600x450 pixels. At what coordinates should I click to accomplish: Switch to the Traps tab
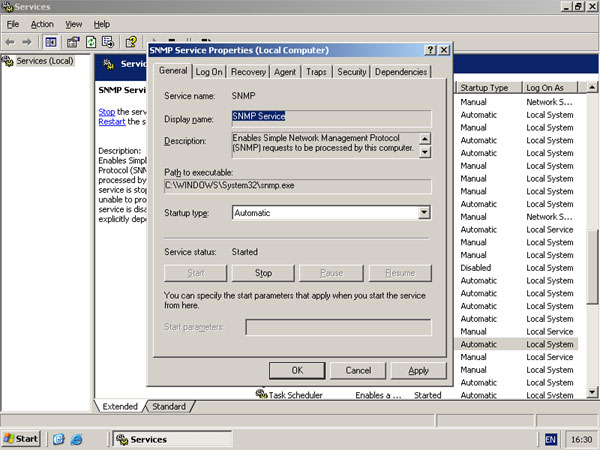click(316, 72)
